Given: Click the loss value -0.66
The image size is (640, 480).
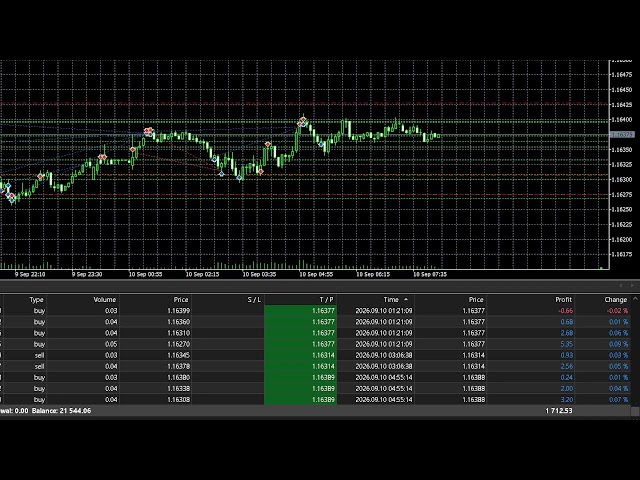Looking at the screenshot, I should pyautogui.click(x=565, y=311).
